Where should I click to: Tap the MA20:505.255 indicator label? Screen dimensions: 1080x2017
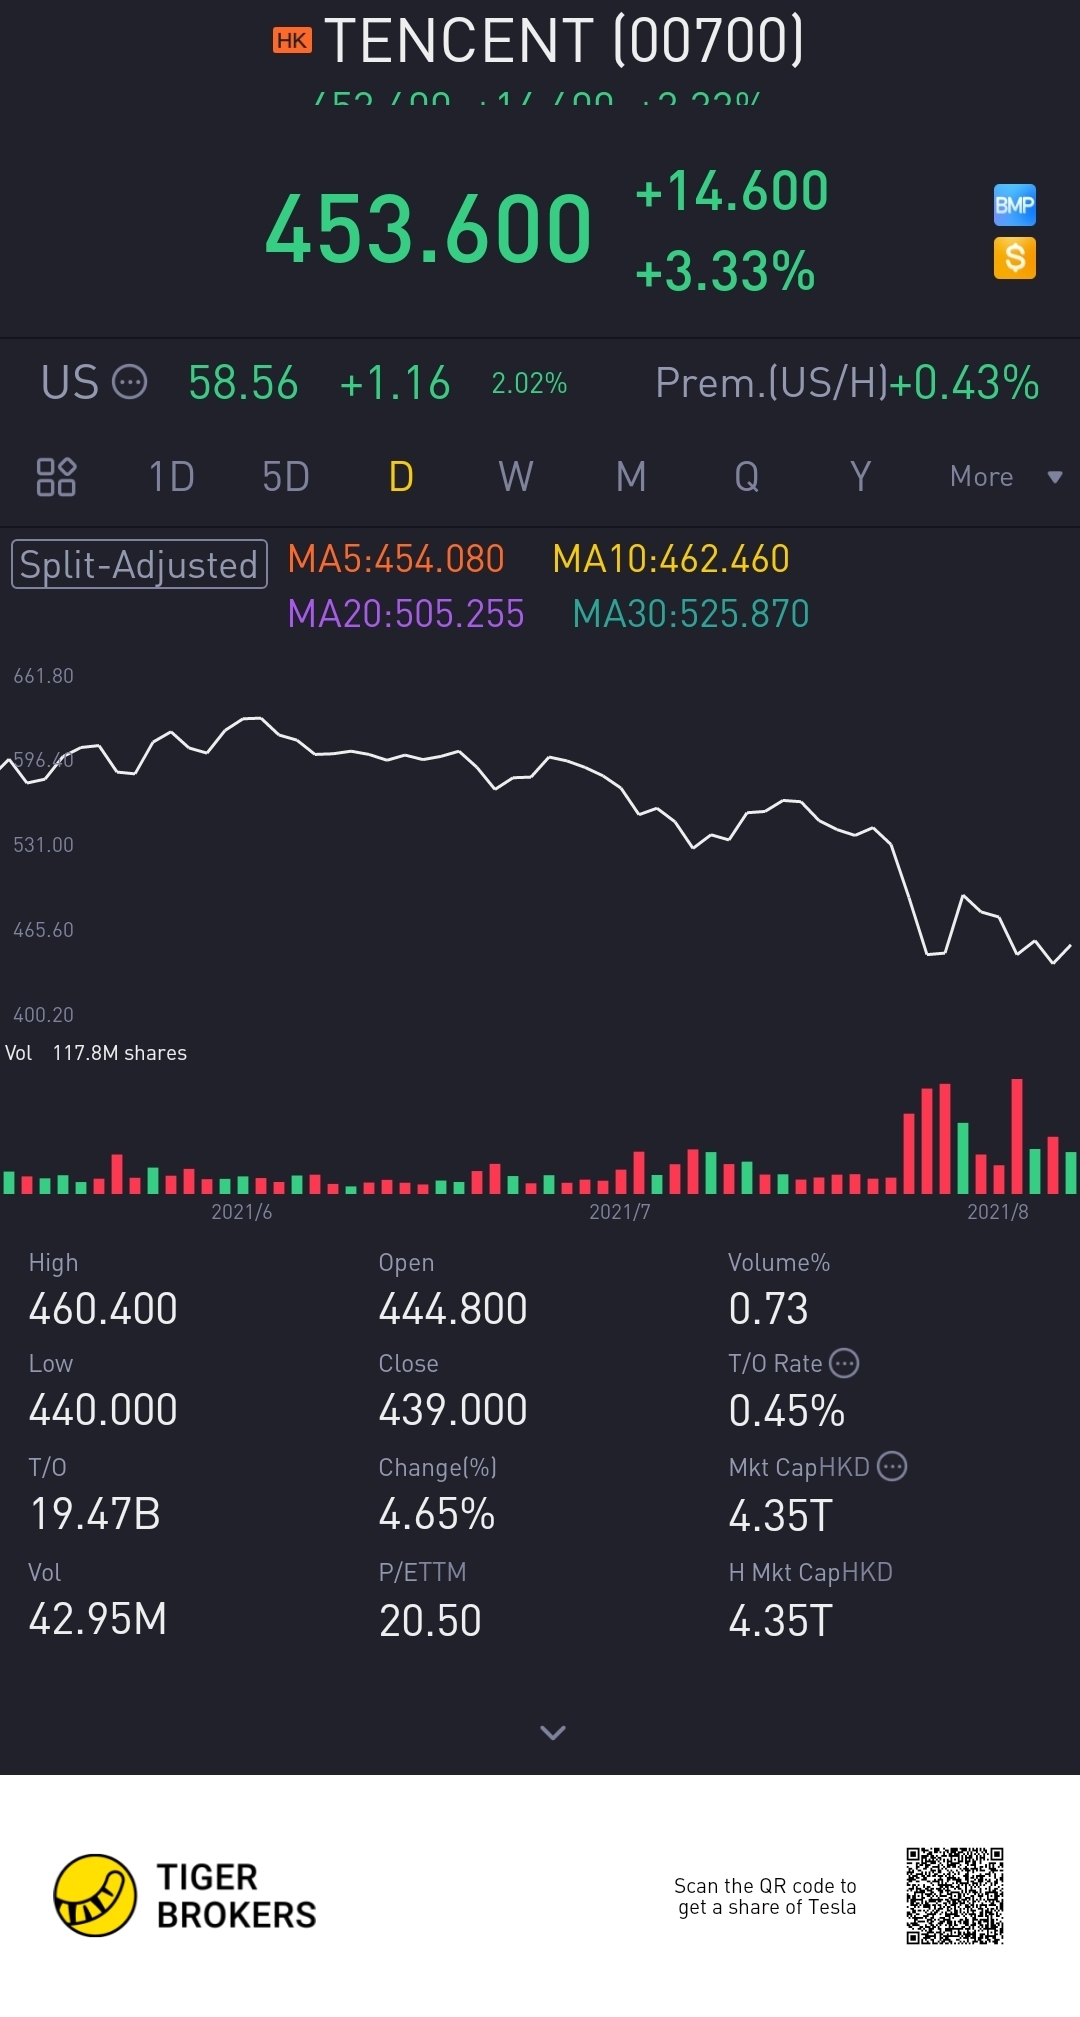[x=406, y=614]
